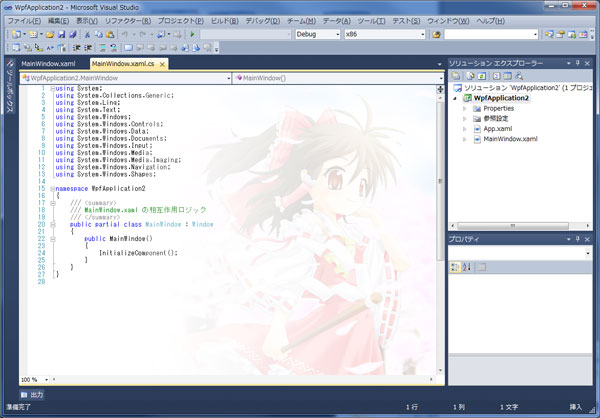Click the View Class Diagram icon

(x=519, y=76)
